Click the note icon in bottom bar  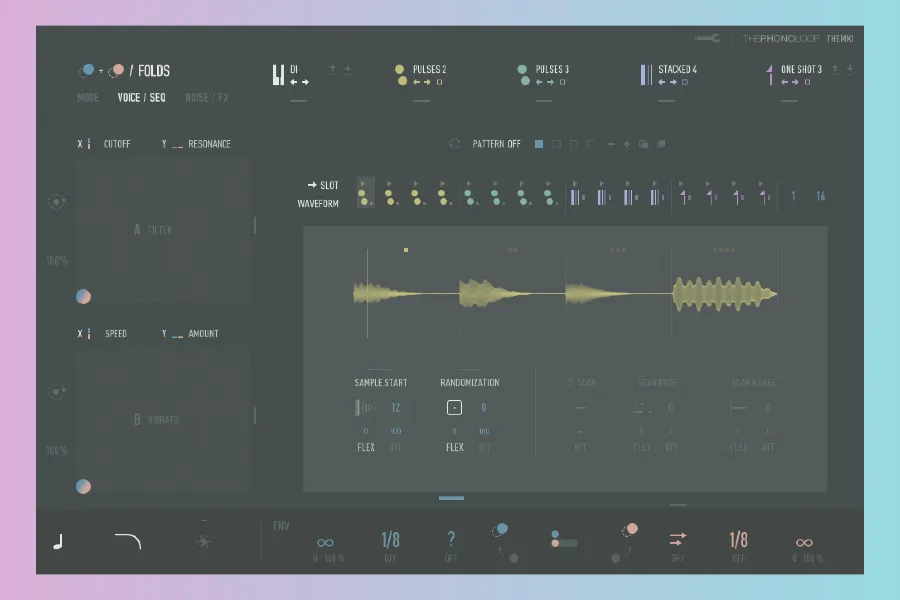[x=57, y=542]
